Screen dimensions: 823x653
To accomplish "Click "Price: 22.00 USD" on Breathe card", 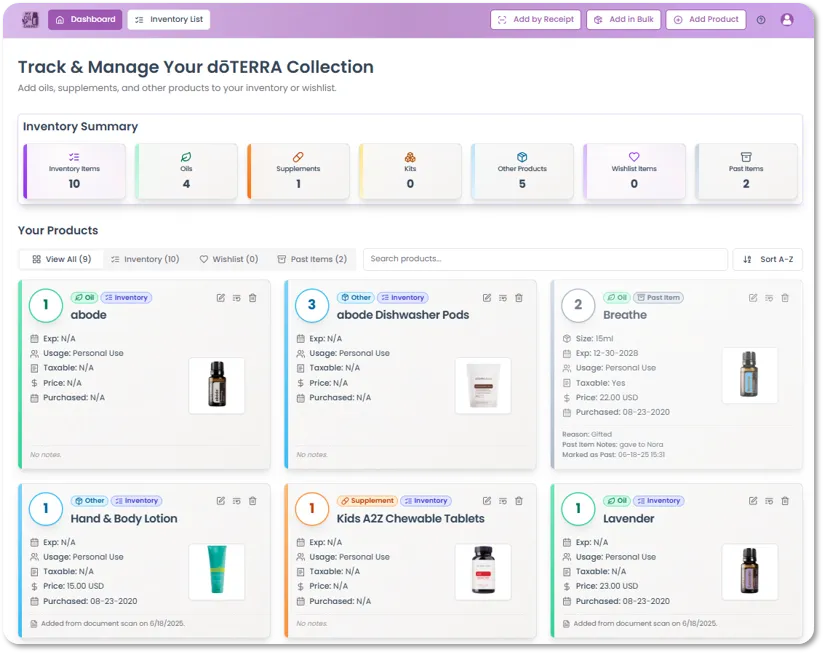I will (x=607, y=397).
